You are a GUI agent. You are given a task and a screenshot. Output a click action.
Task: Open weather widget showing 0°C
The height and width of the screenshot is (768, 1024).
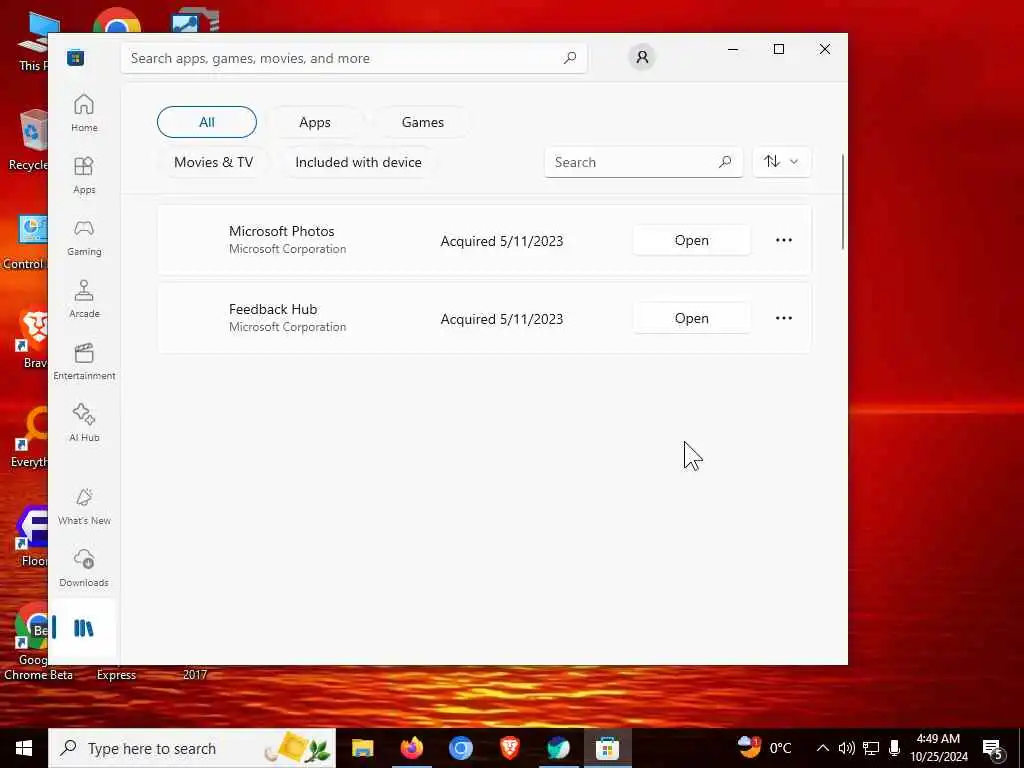tap(765, 748)
